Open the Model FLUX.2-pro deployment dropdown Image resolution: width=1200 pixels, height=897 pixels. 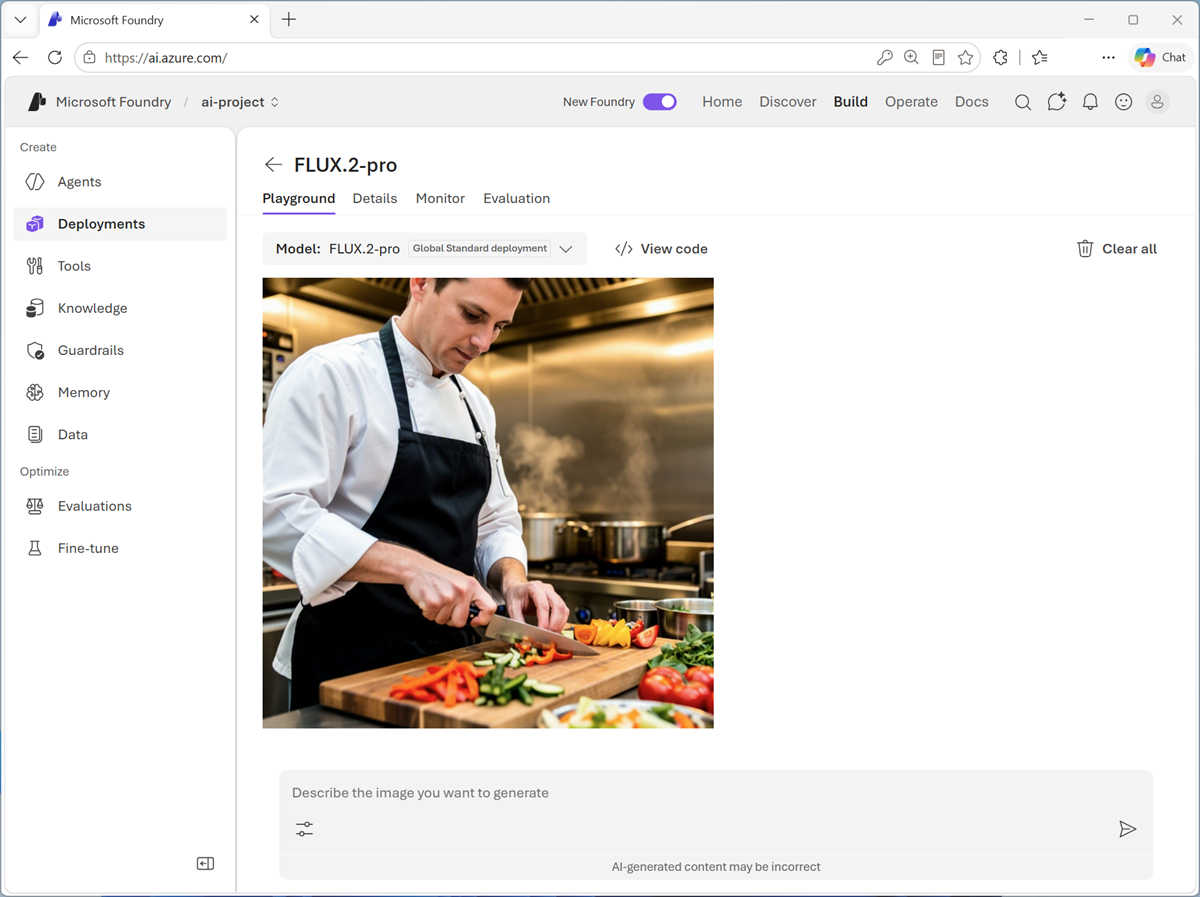tap(425, 249)
